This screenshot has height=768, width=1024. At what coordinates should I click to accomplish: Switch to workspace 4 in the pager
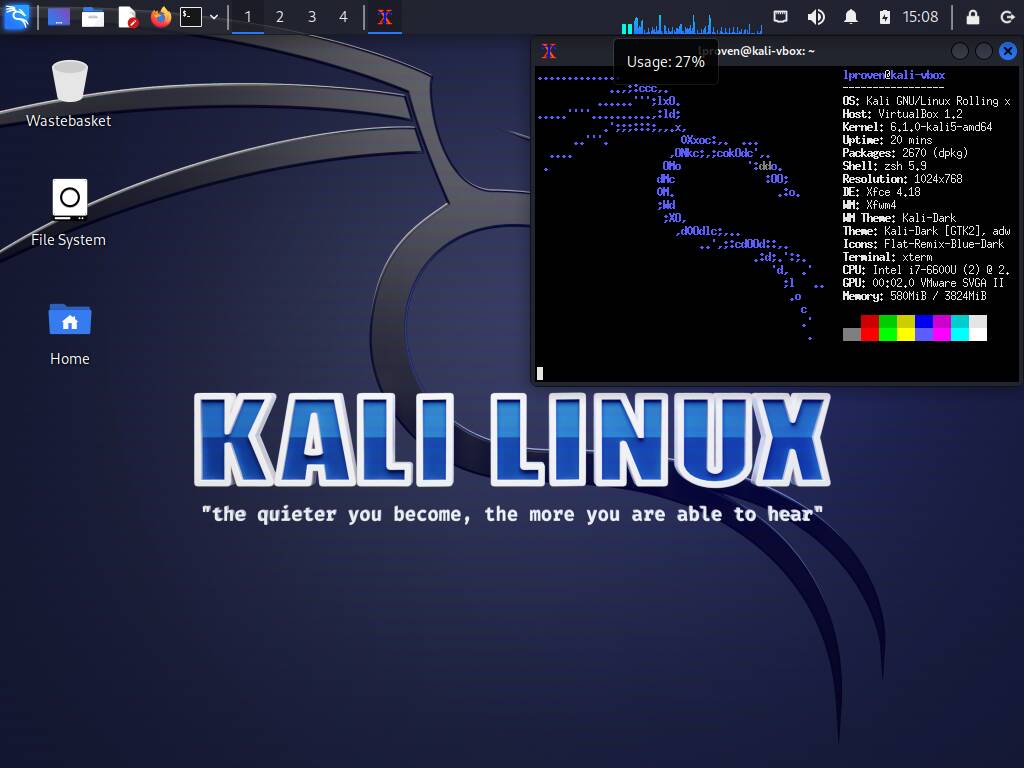[x=343, y=17]
